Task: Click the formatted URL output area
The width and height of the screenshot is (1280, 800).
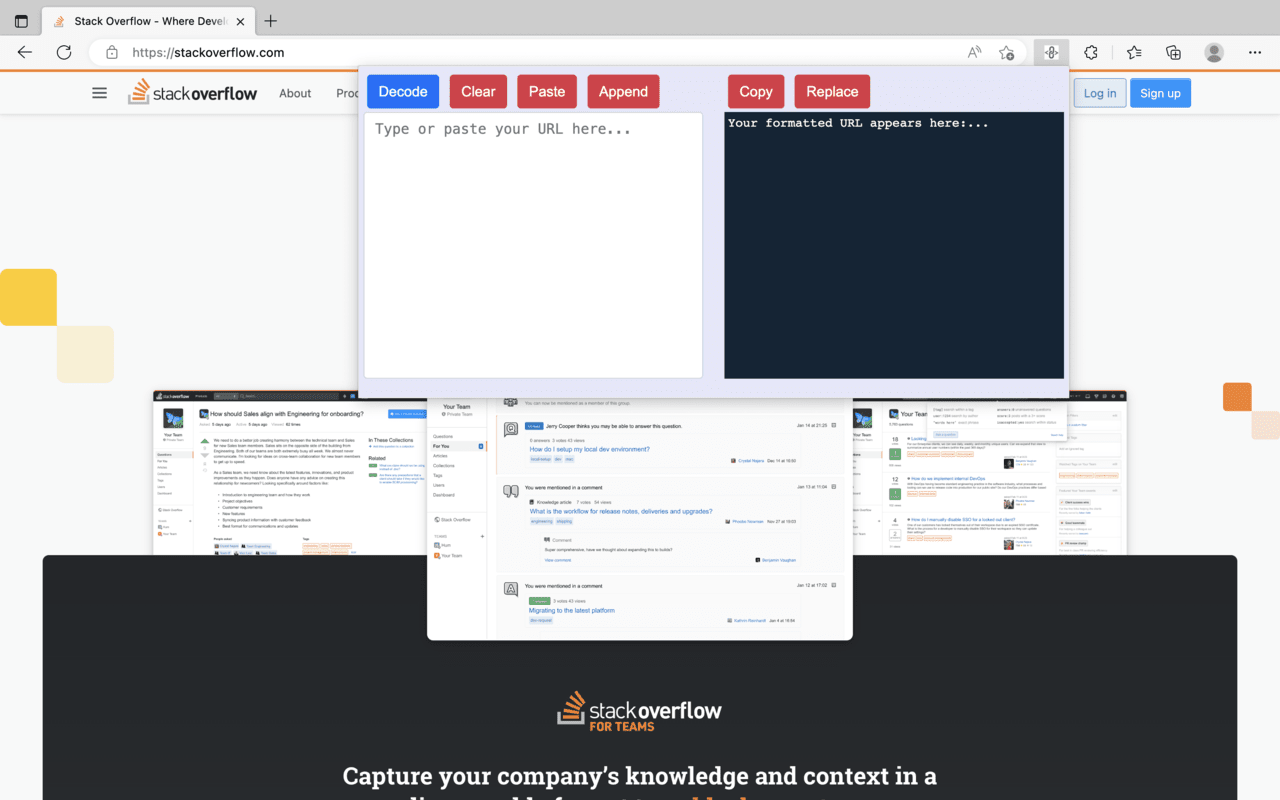Action: (x=894, y=245)
